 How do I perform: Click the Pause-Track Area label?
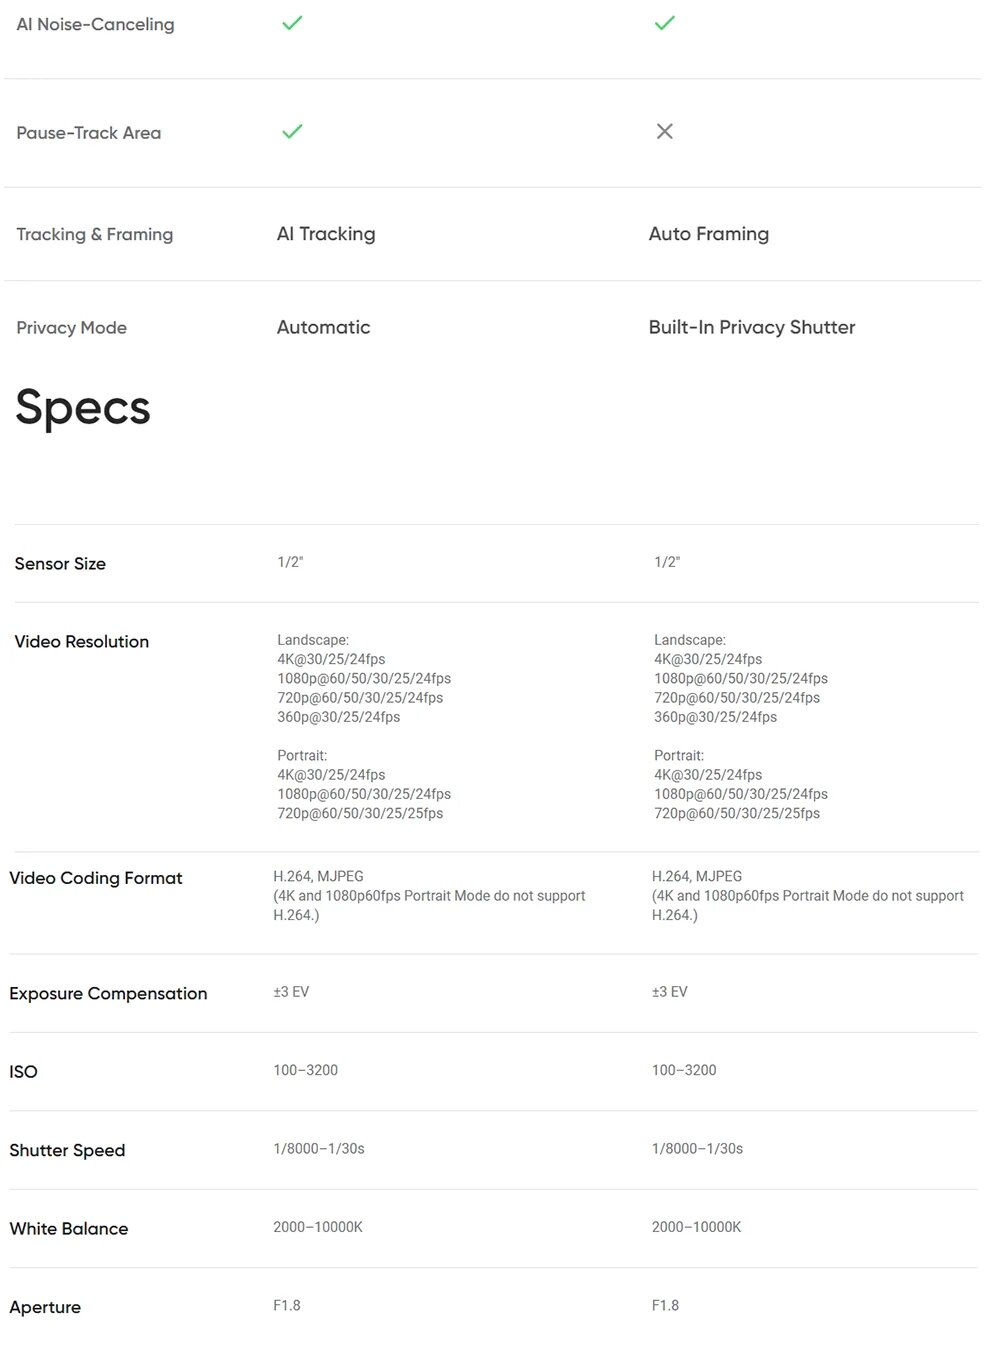(x=88, y=133)
